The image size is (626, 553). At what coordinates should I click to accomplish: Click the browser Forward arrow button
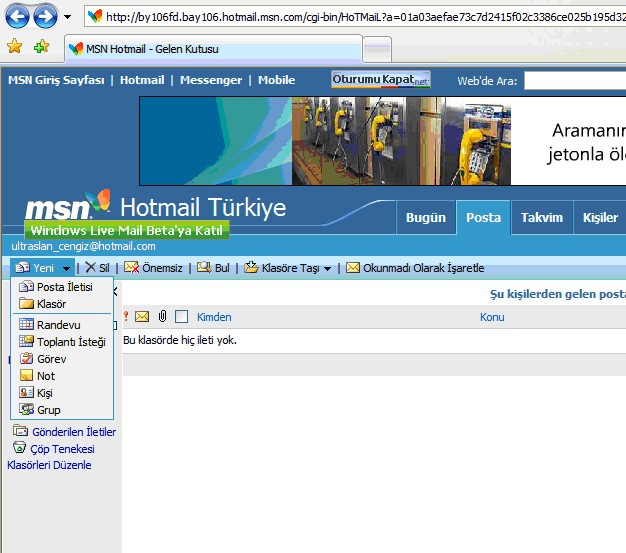(45, 16)
